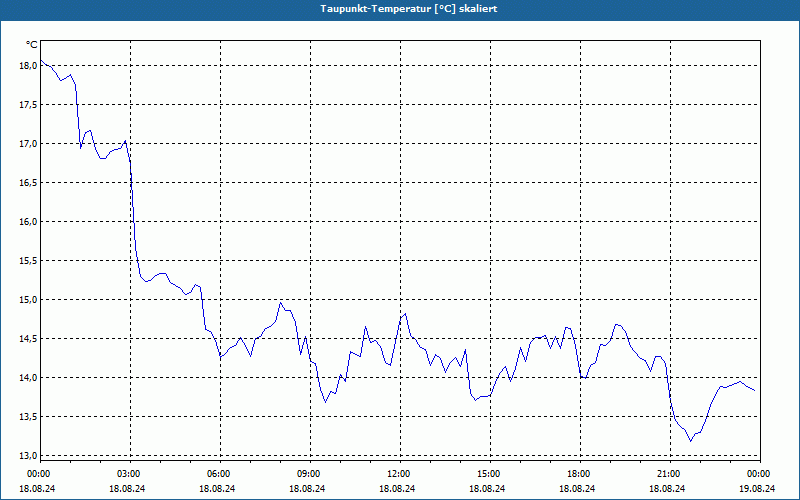
Task: Click the 18.08.24 date under 21:00
Action: pyautogui.click(x=667, y=488)
